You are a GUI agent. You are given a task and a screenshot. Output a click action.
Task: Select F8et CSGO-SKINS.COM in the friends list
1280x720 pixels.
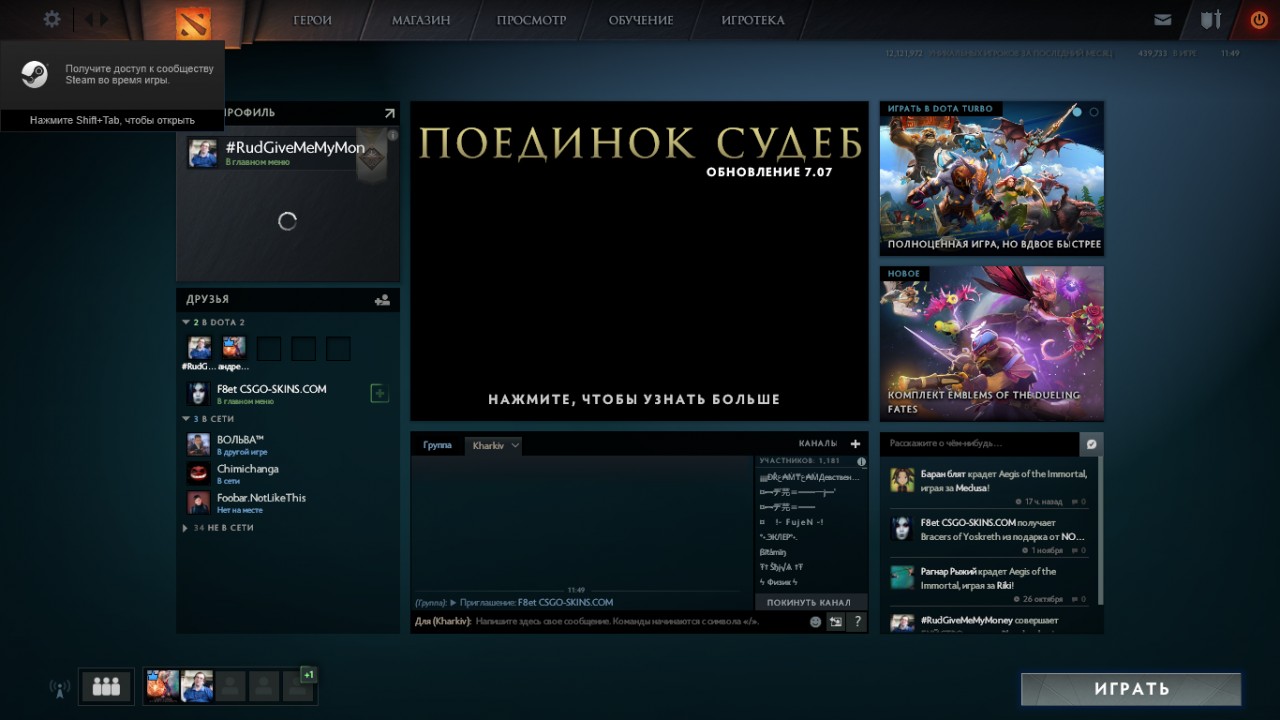click(x=275, y=394)
